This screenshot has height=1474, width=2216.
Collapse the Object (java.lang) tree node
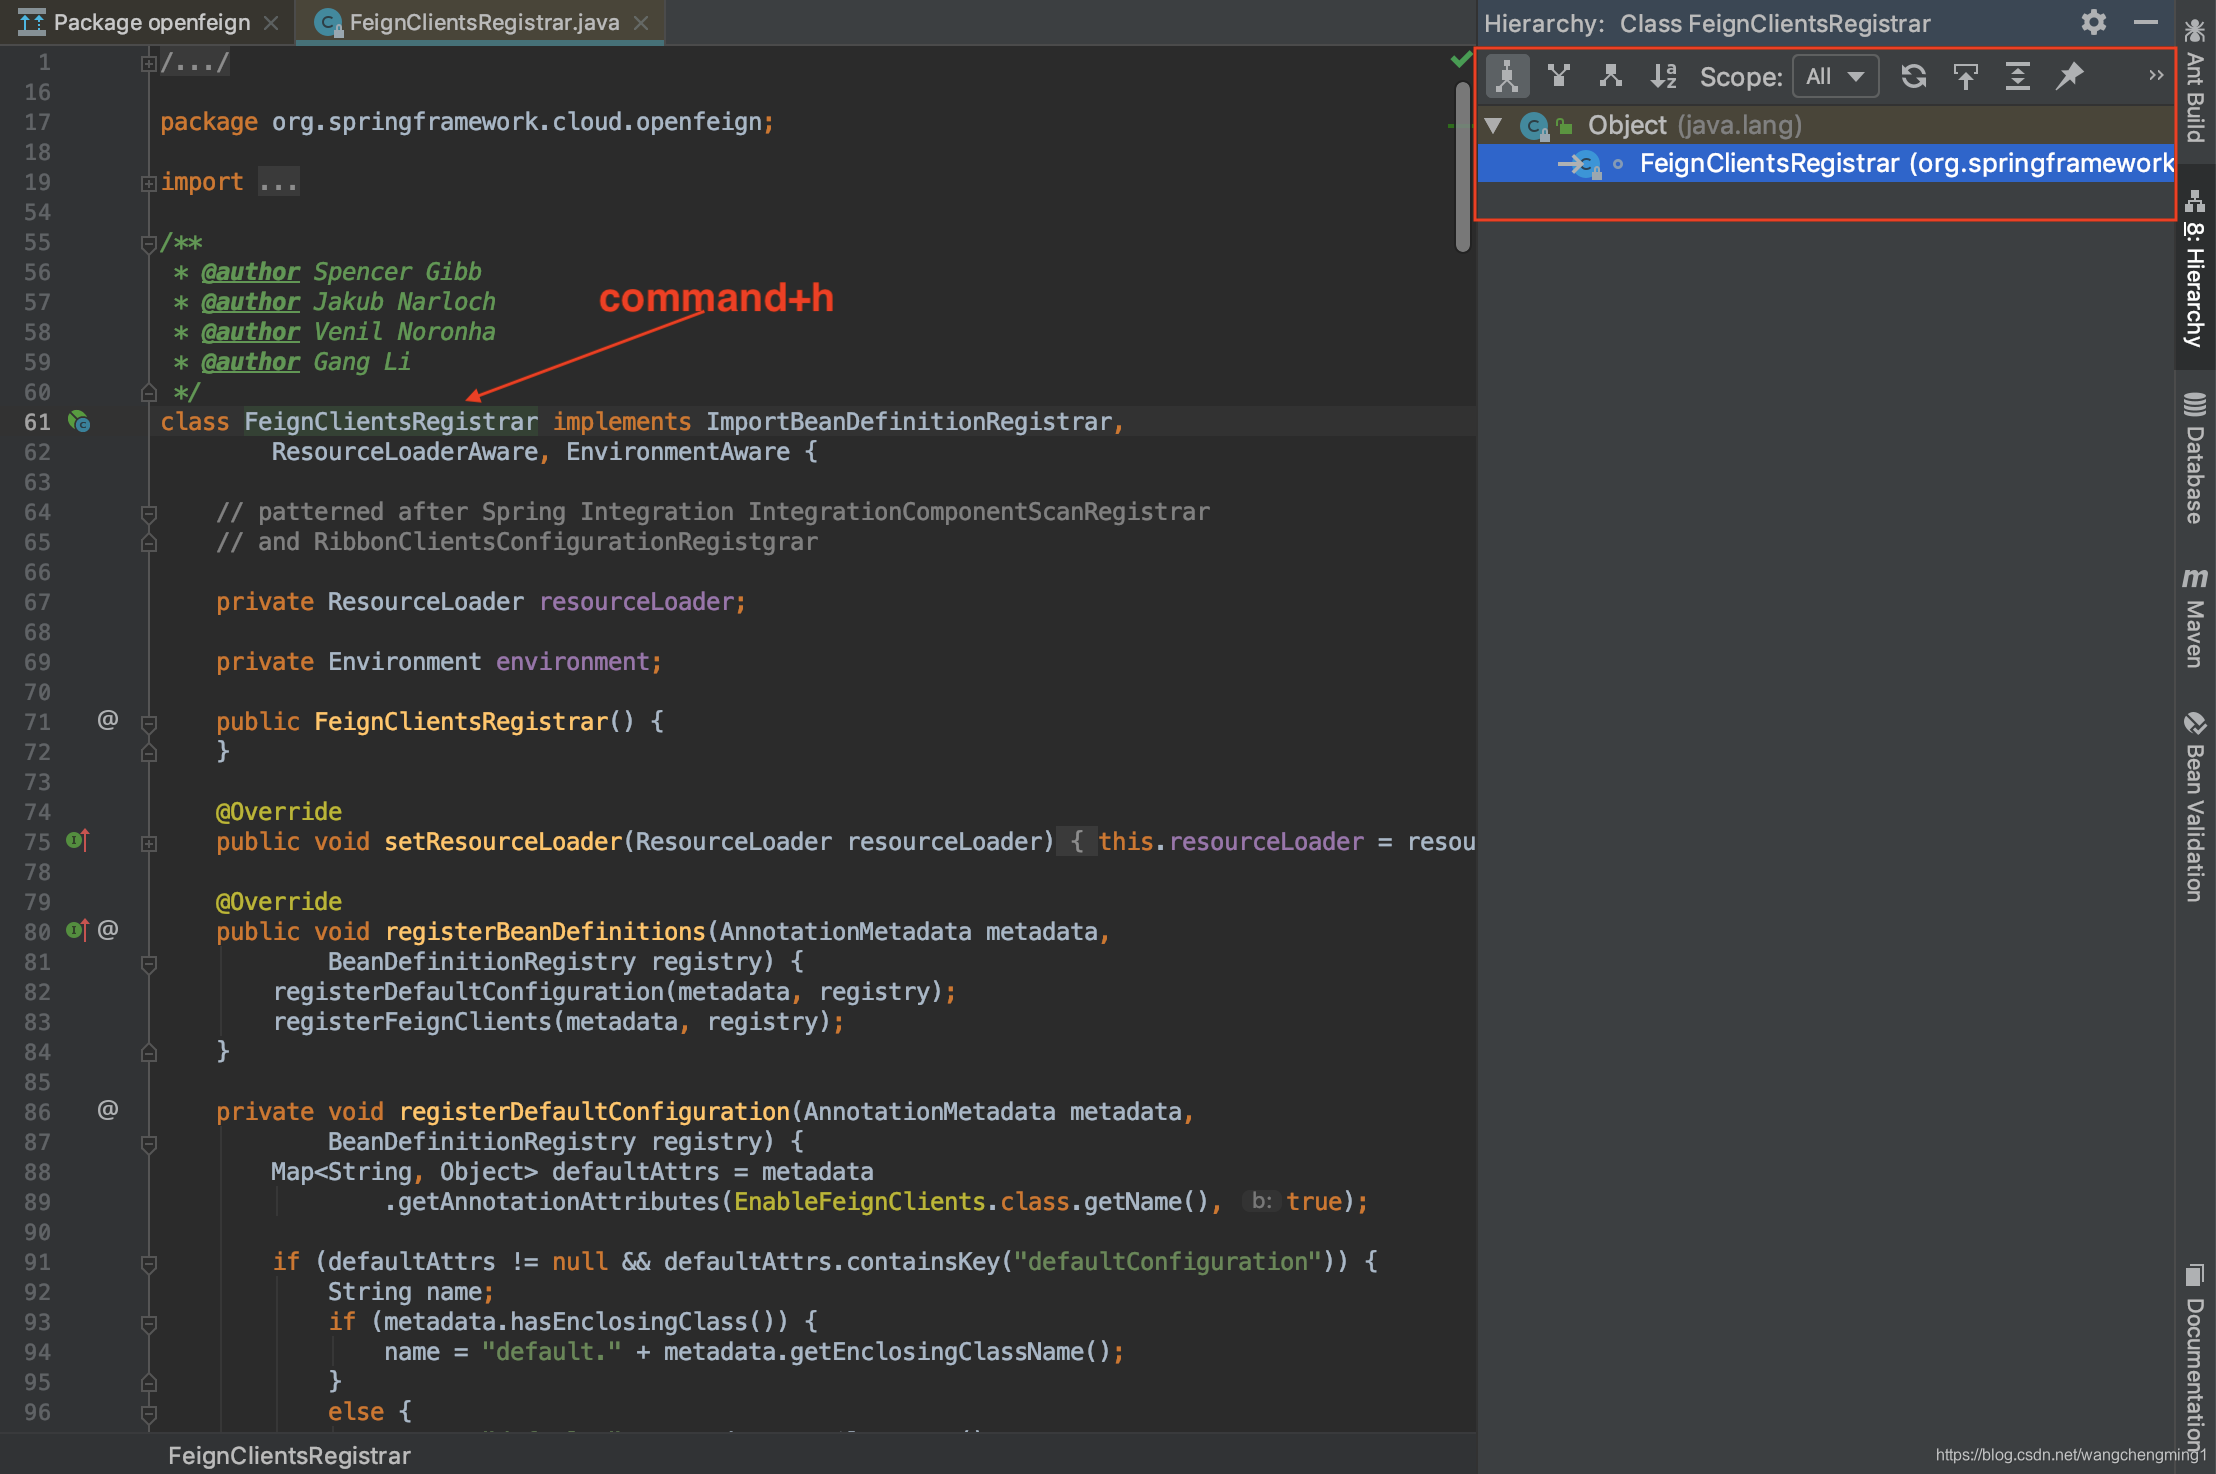pyautogui.click(x=1494, y=125)
